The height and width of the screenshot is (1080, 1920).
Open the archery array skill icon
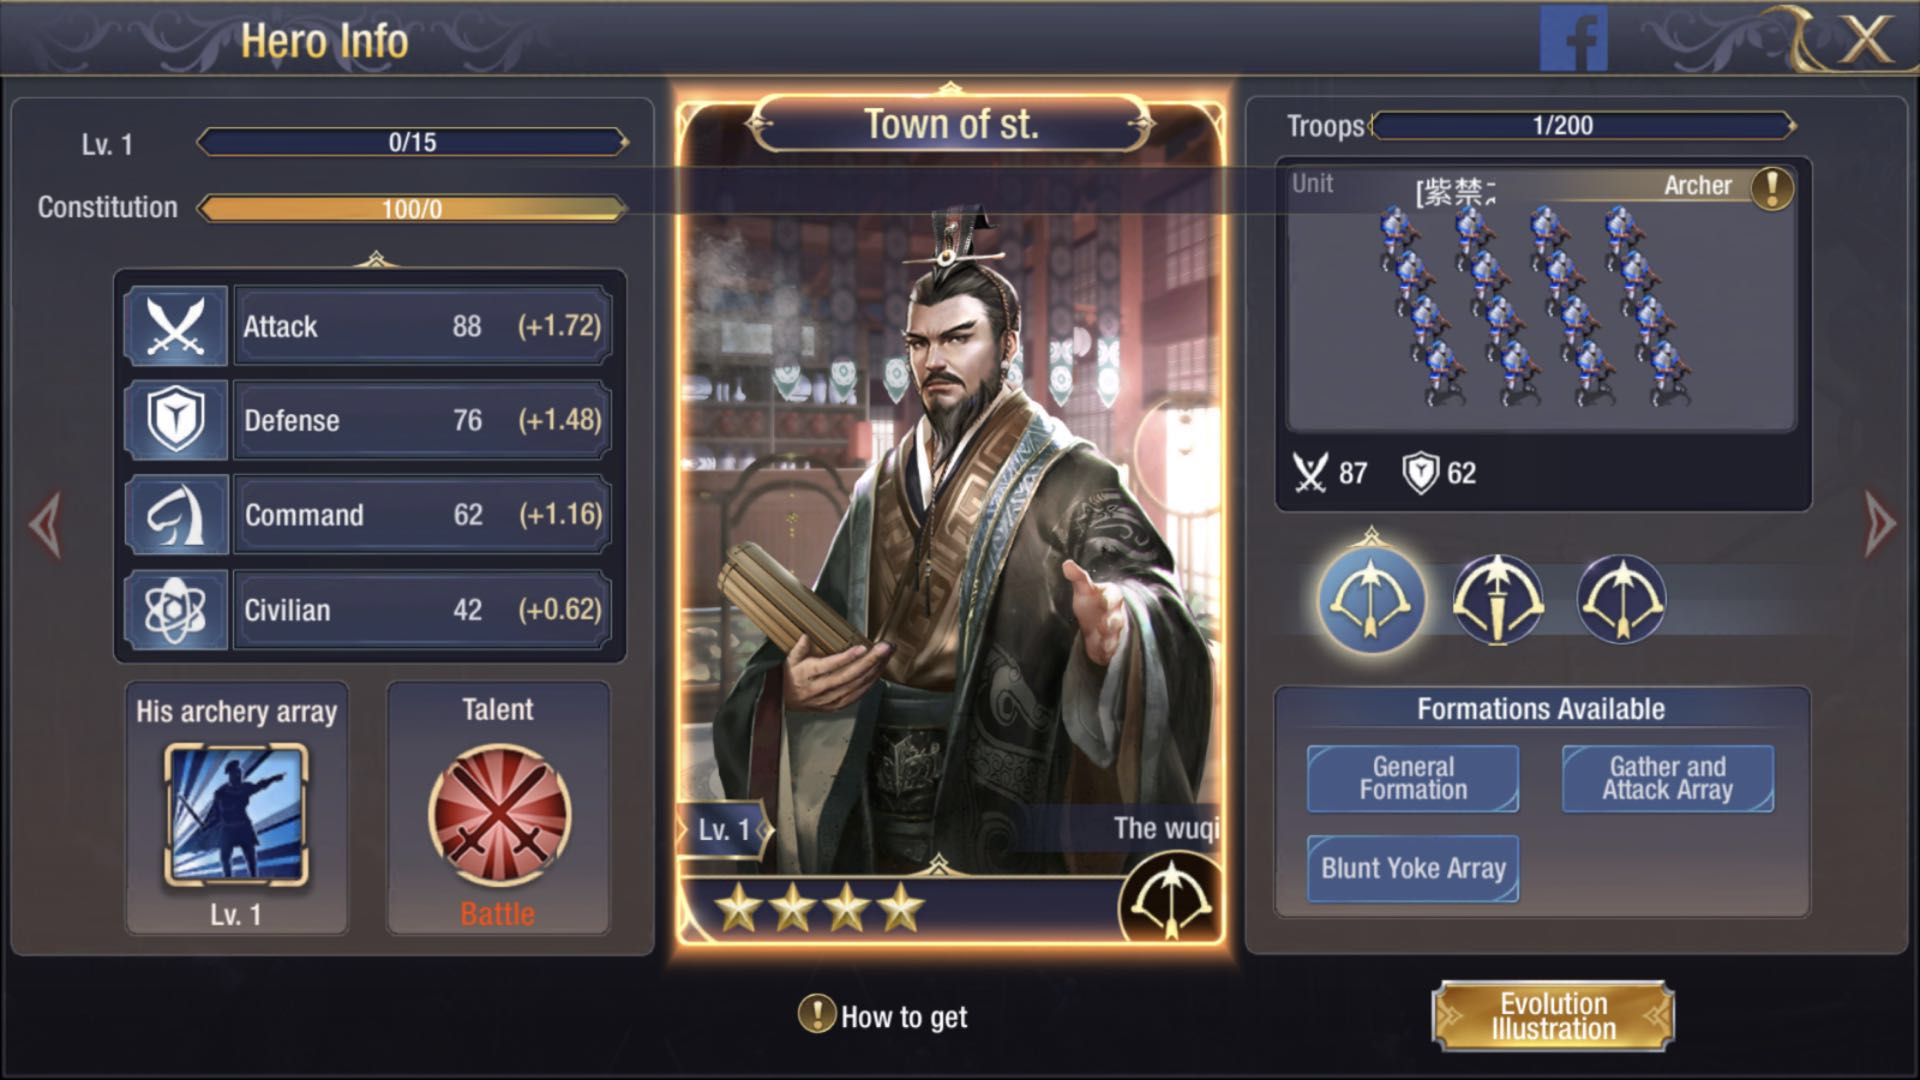pyautogui.click(x=236, y=815)
